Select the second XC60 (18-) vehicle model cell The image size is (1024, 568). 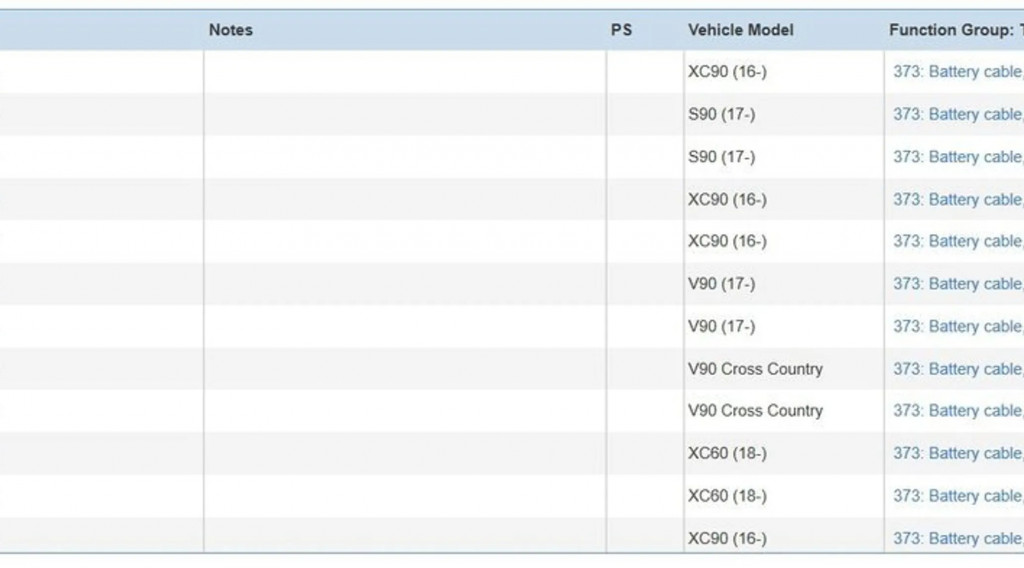point(727,496)
